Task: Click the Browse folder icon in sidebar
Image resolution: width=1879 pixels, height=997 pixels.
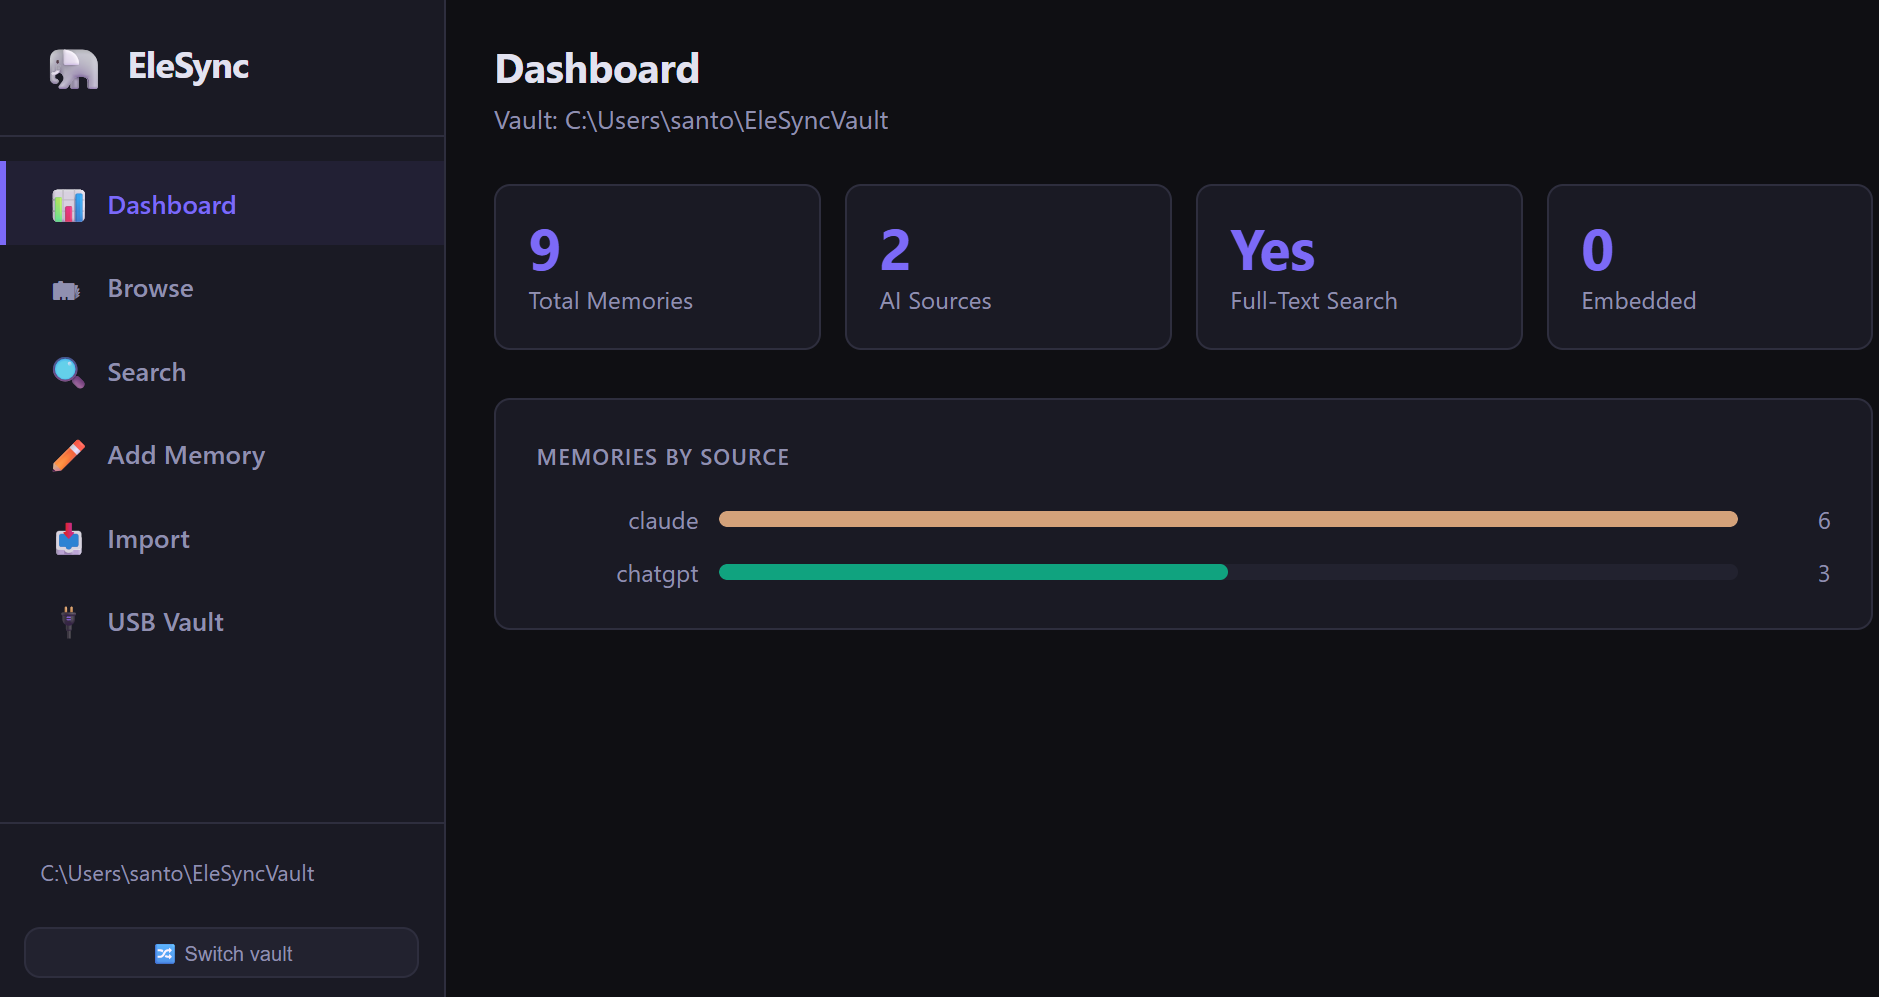Action: tap(66, 290)
